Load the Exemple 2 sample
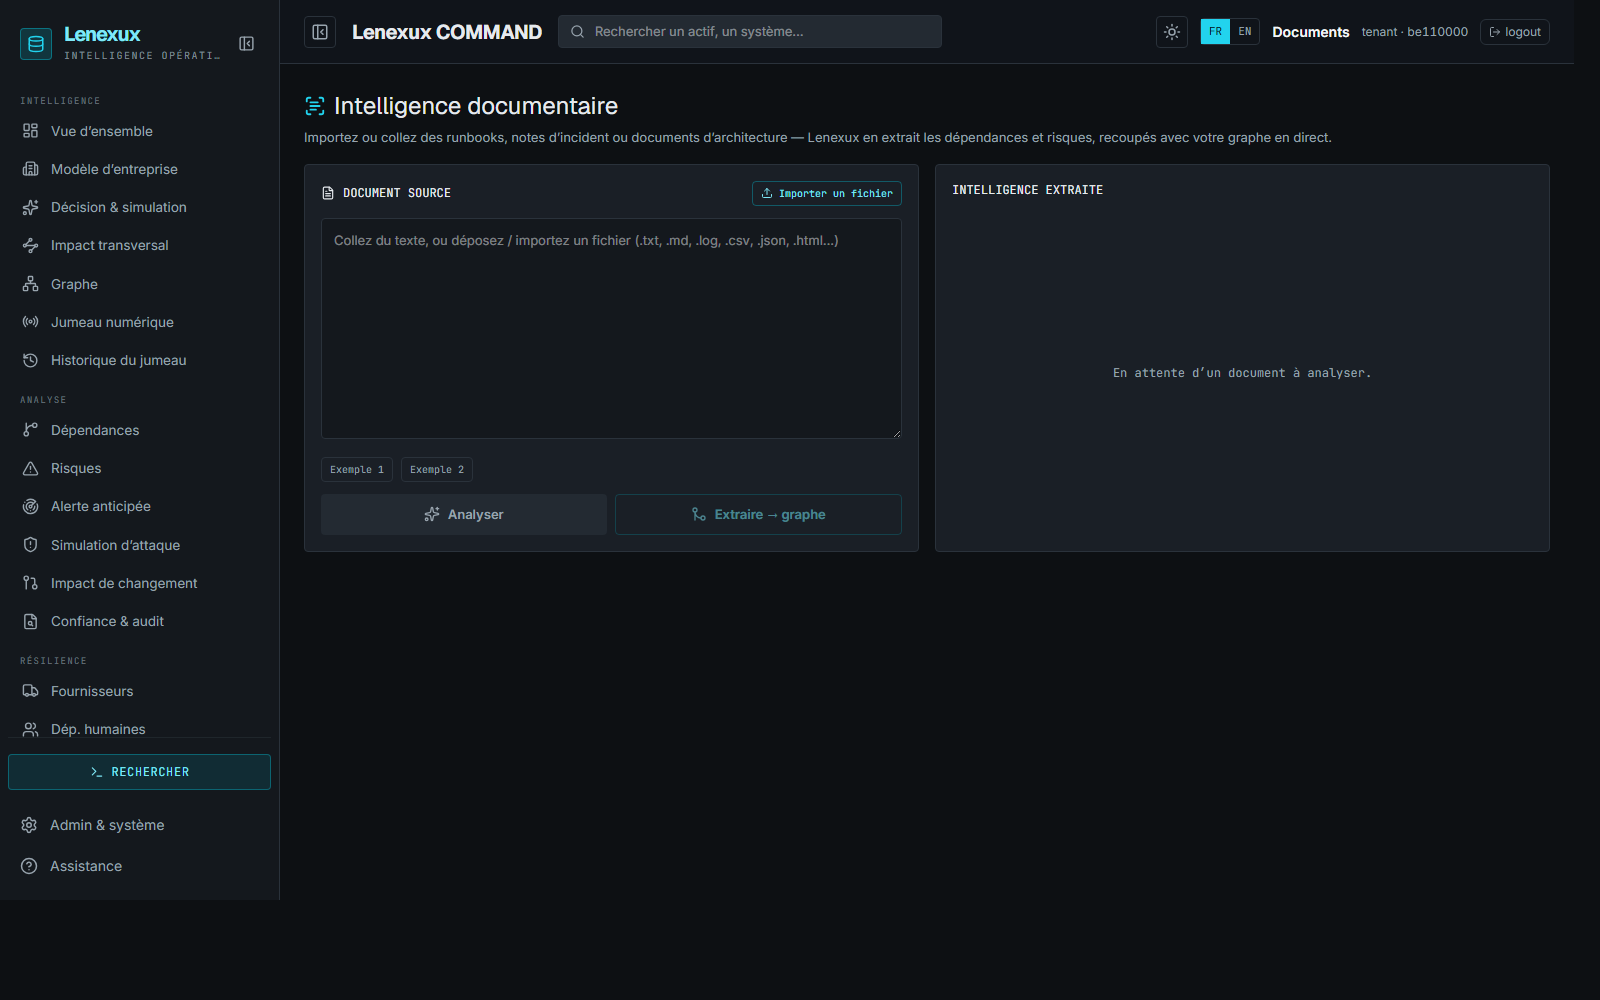The width and height of the screenshot is (1600, 1000). pyautogui.click(x=437, y=469)
